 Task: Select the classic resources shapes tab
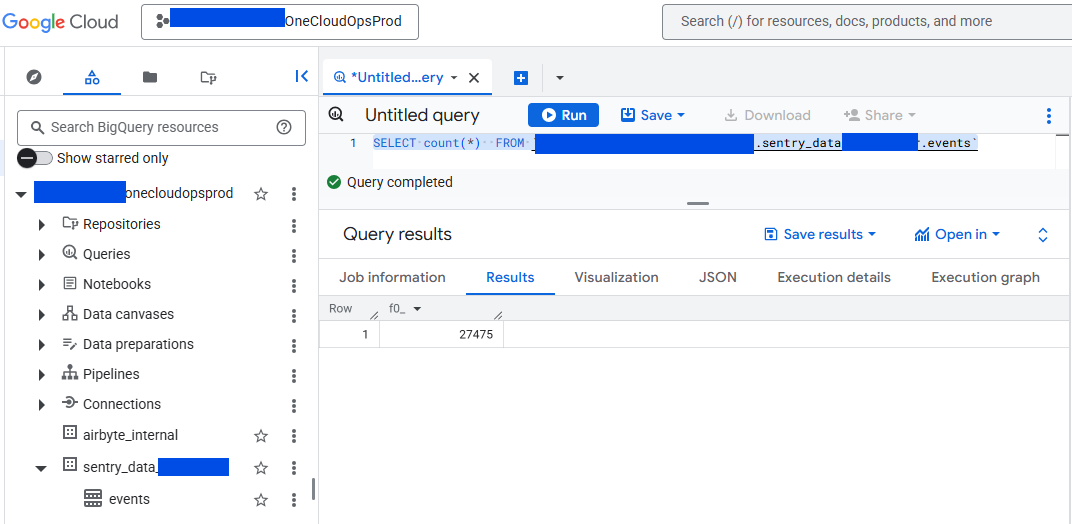(92, 77)
